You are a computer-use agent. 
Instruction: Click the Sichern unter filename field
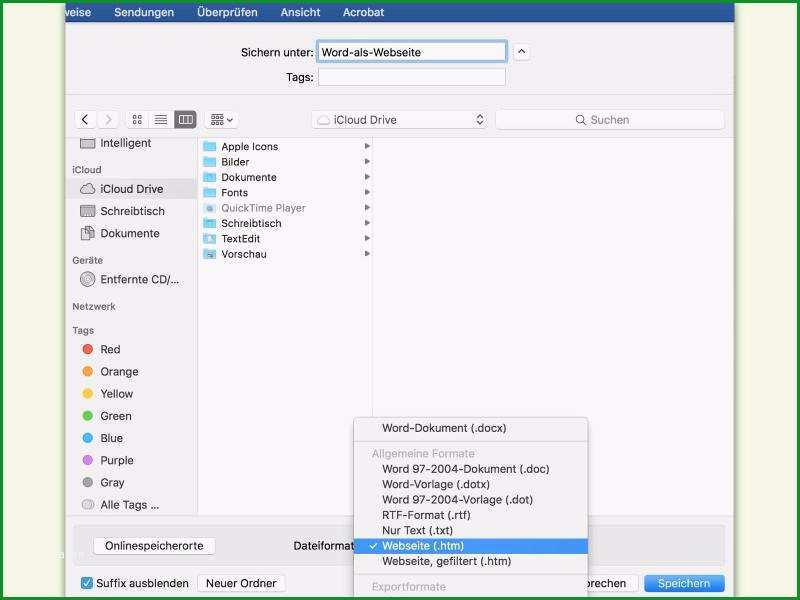pyautogui.click(x=412, y=52)
